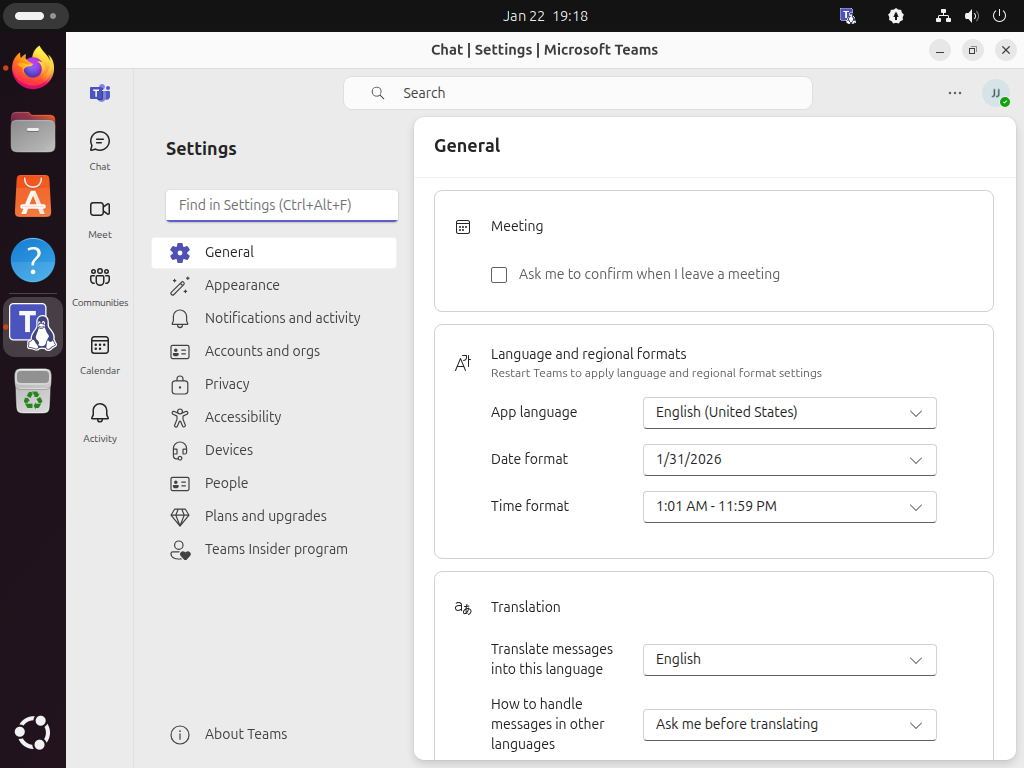
Task: Click the JJ profile avatar
Action: pyautogui.click(x=997, y=93)
